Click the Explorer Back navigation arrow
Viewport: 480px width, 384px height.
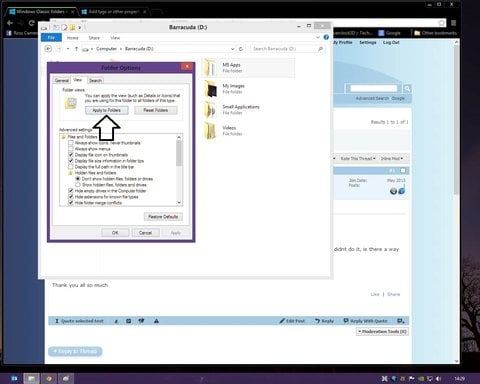pos(48,49)
